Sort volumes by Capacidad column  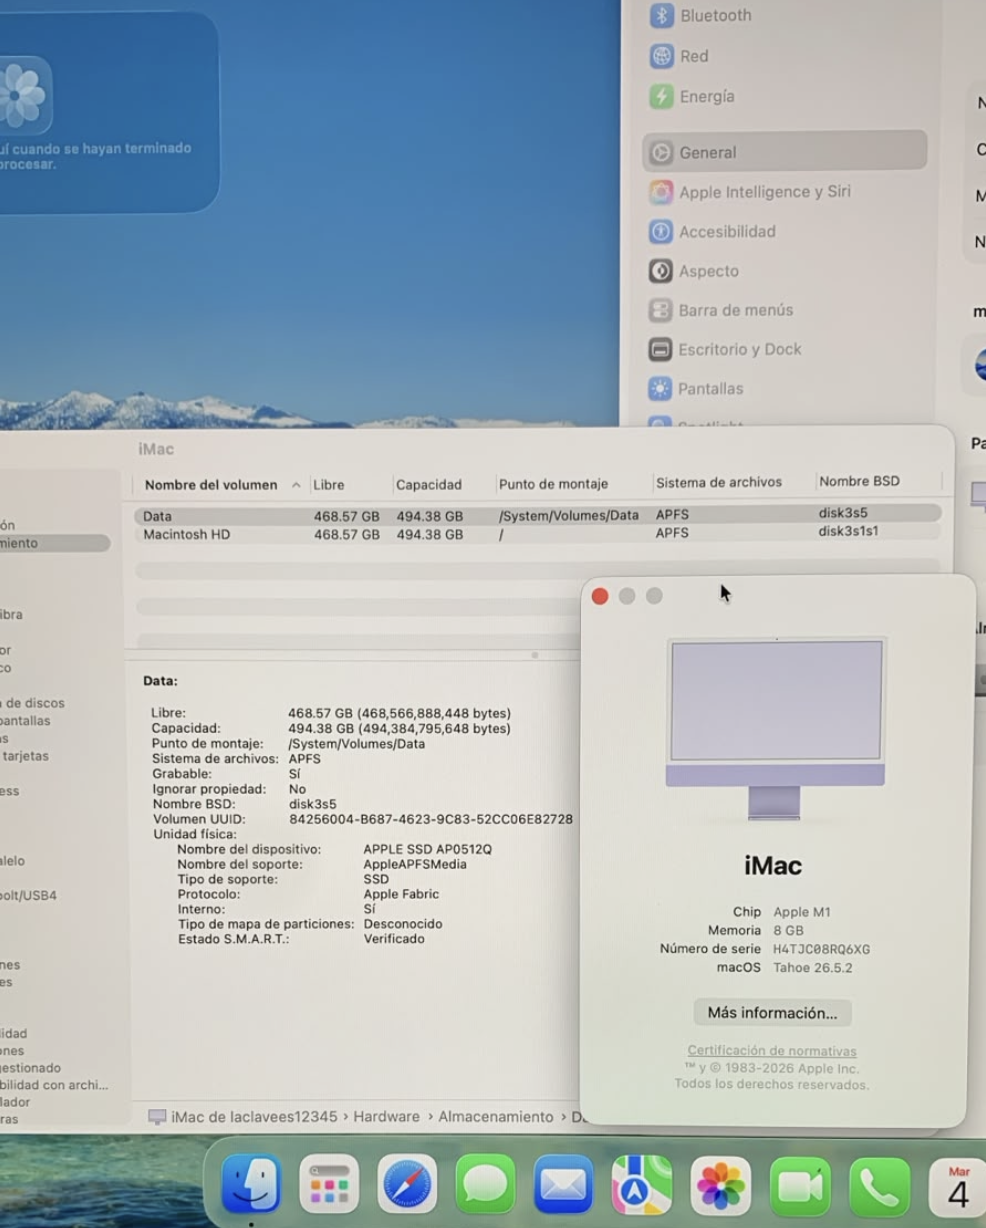[x=429, y=484]
